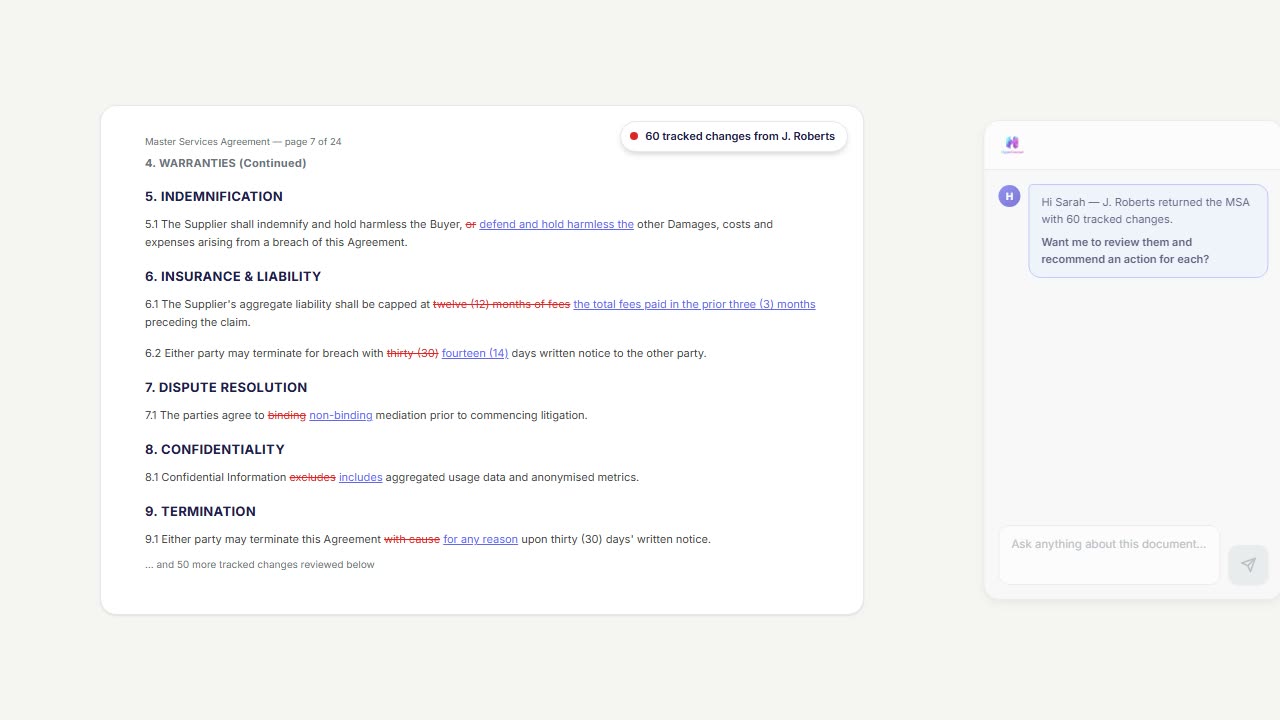Select the 'for any reason' insertion
The image size is (1280, 720).
pos(480,539)
